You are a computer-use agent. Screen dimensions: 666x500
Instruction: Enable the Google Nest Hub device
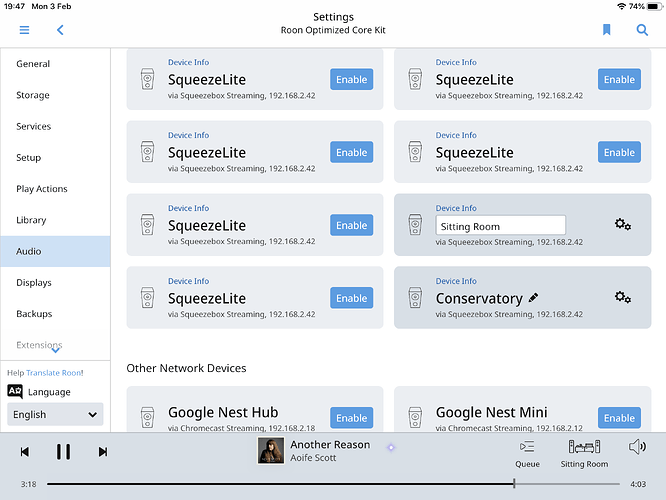351,418
